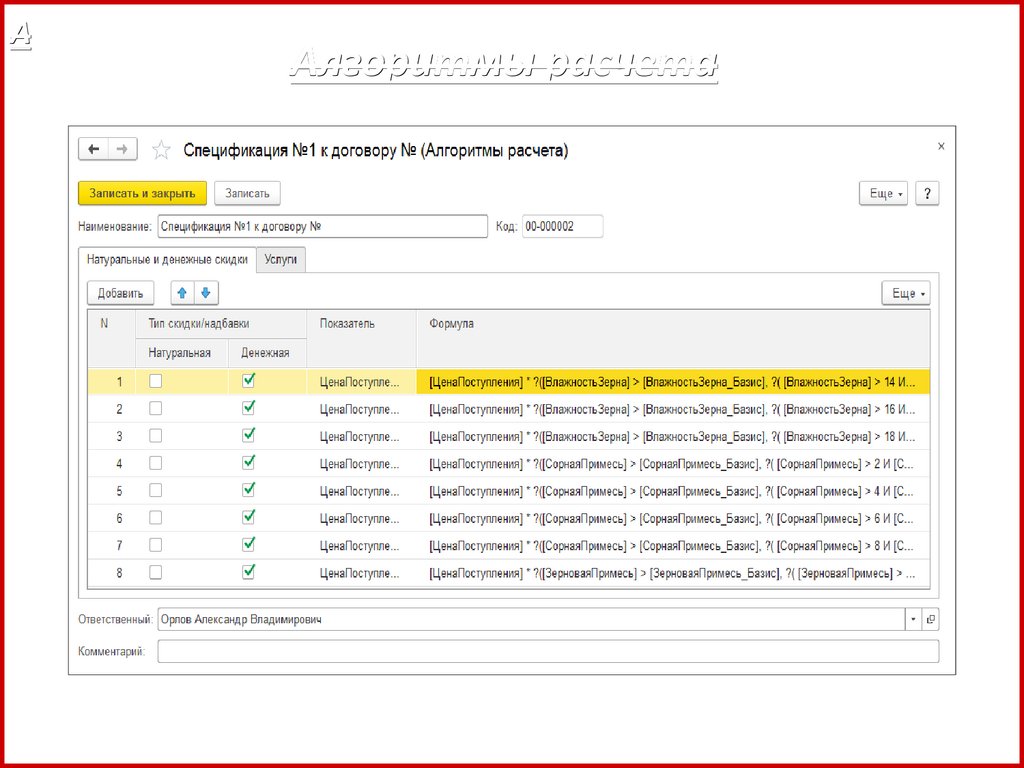Click the forward navigation arrow
The height and width of the screenshot is (768, 1024).
point(122,149)
